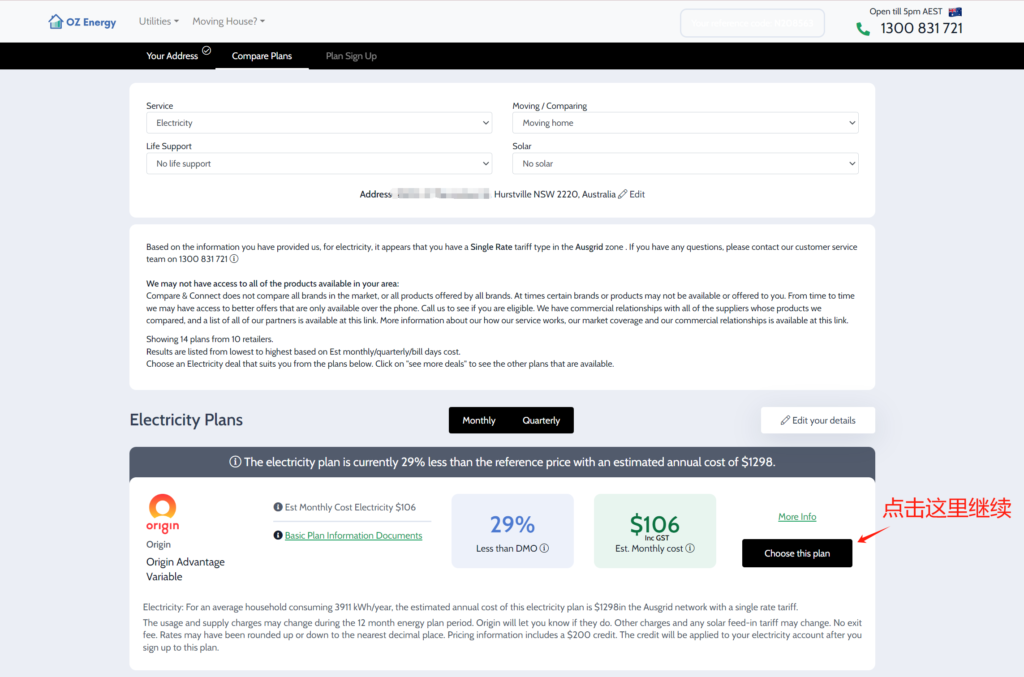Screen dimensions: 1024x677
Task: Go to the Your Address step tab
Action: 172,56
